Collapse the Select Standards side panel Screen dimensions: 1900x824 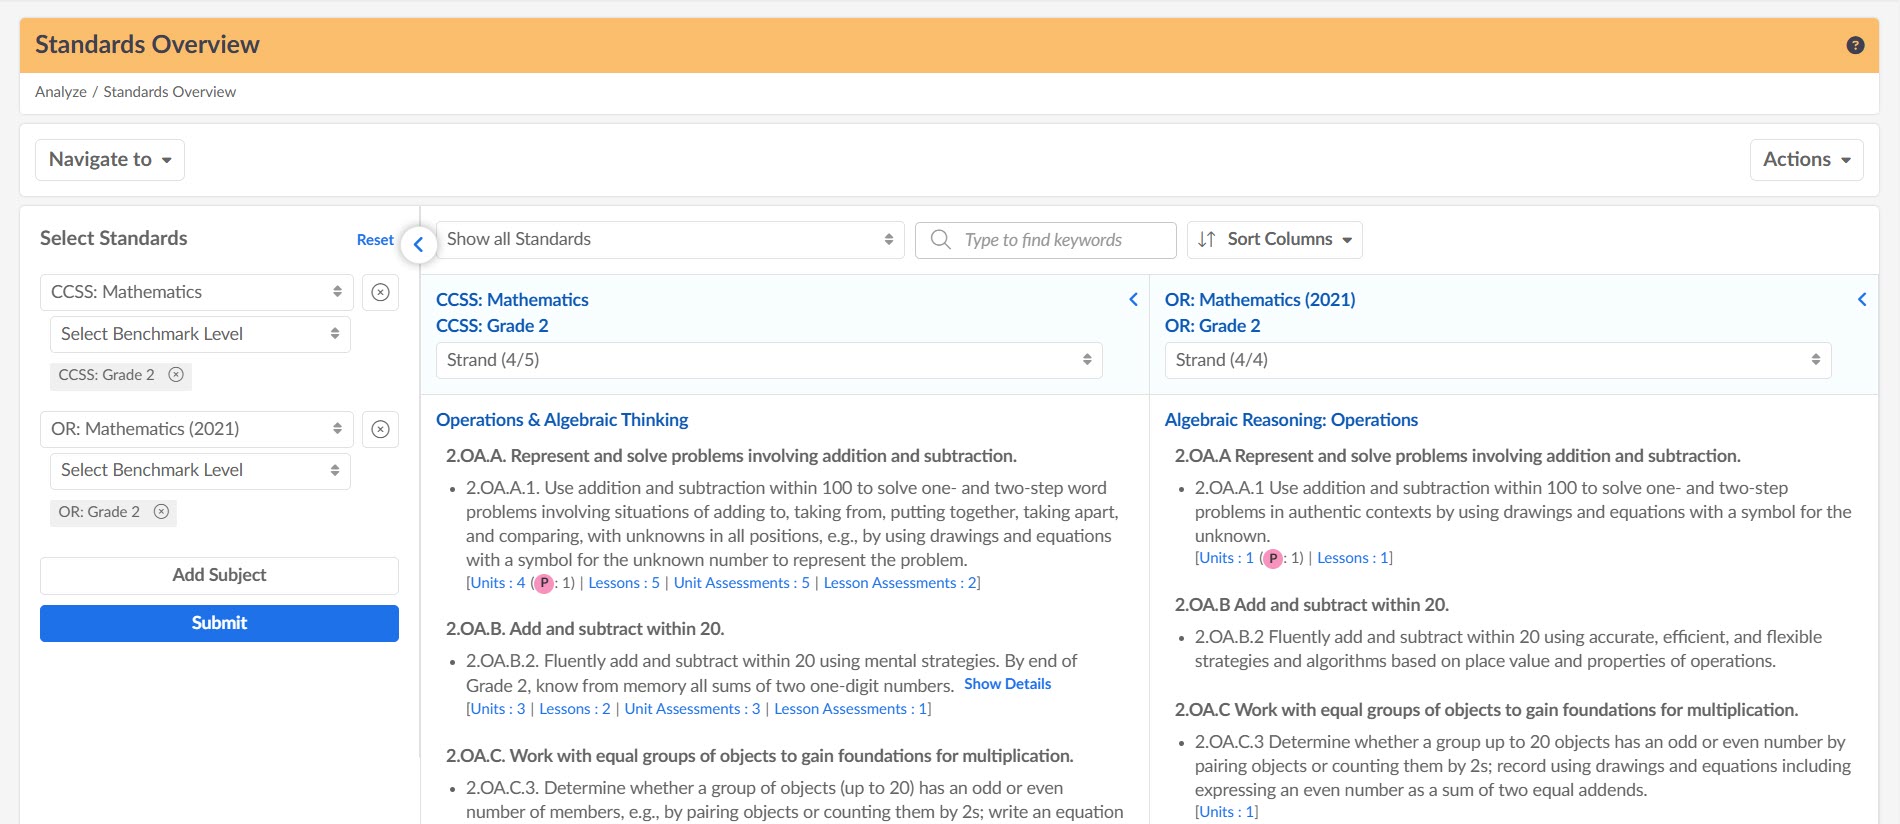(x=419, y=244)
